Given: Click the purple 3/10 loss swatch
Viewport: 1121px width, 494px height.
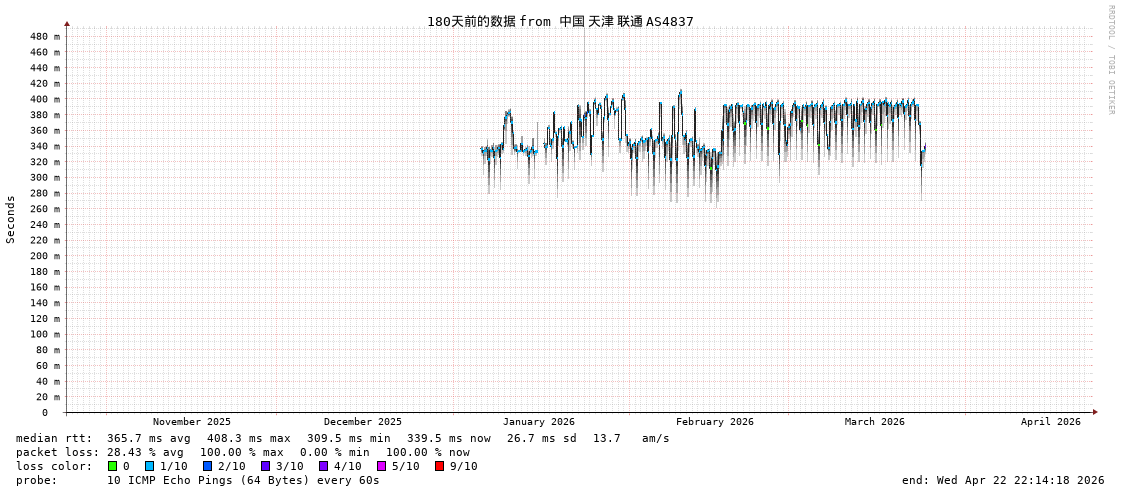Looking at the screenshot, I should click(265, 466).
